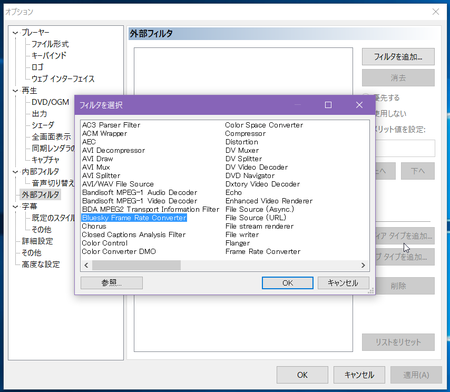Viewport: 450px width, 392px height.
Task: Click the horizontal scrollbar left arrow
Action: [86, 265]
